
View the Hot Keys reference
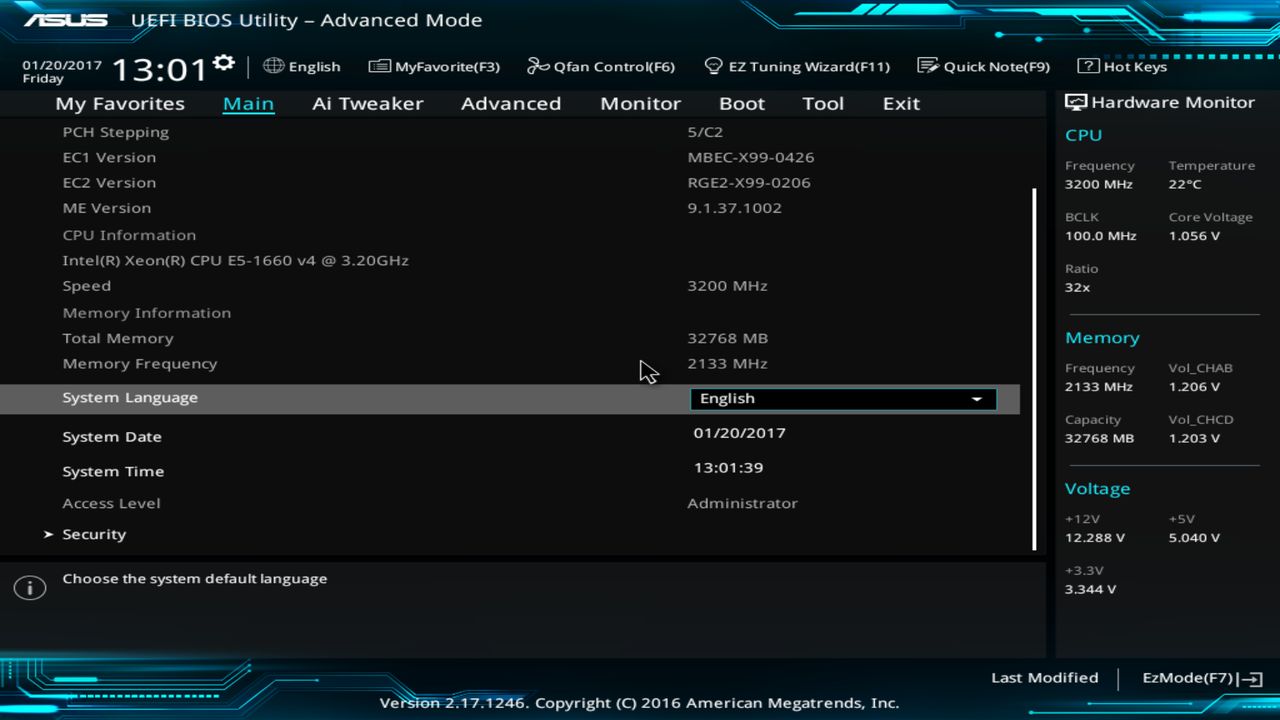click(x=1126, y=66)
